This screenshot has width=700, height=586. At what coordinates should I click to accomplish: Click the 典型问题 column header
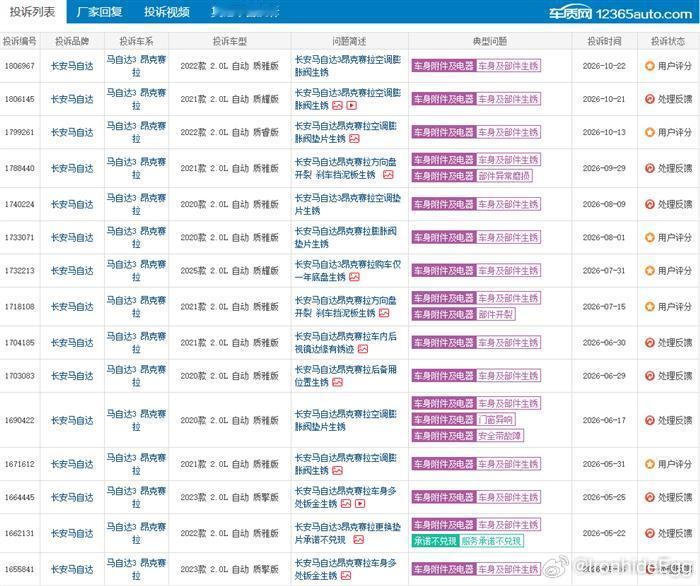490,41
